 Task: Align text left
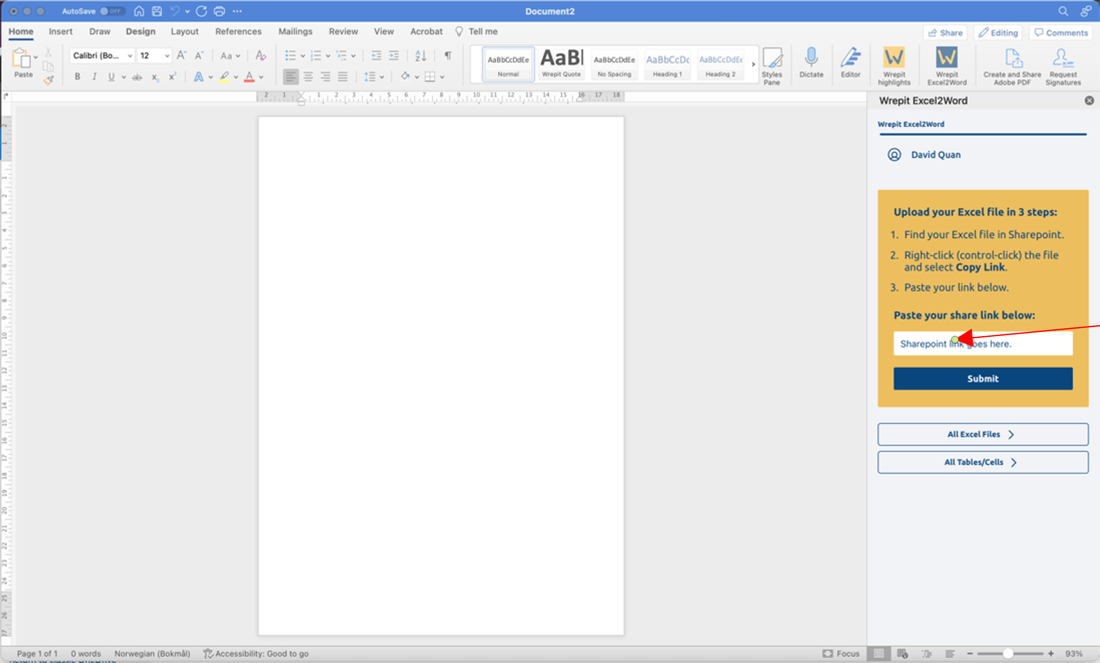tap(290, 76)
